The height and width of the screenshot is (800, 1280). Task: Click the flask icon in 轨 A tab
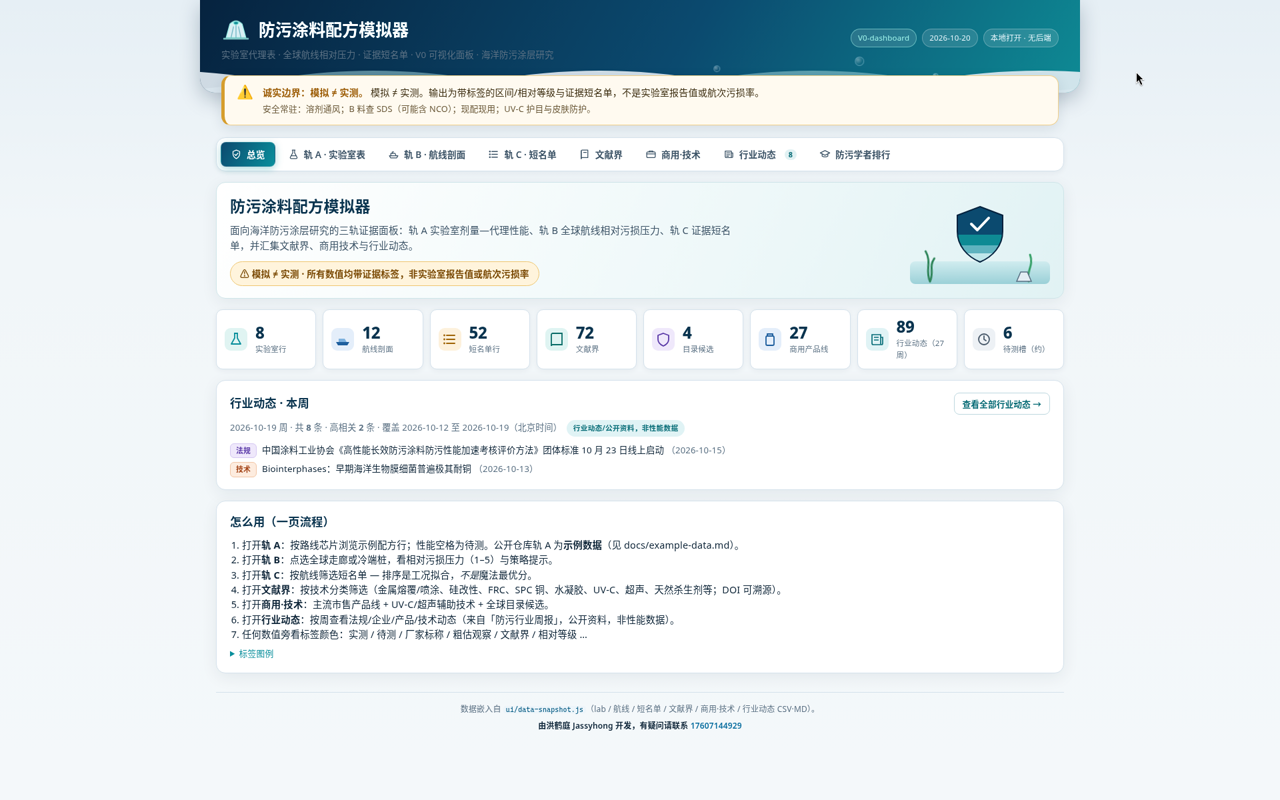click(x=294, y=155)
